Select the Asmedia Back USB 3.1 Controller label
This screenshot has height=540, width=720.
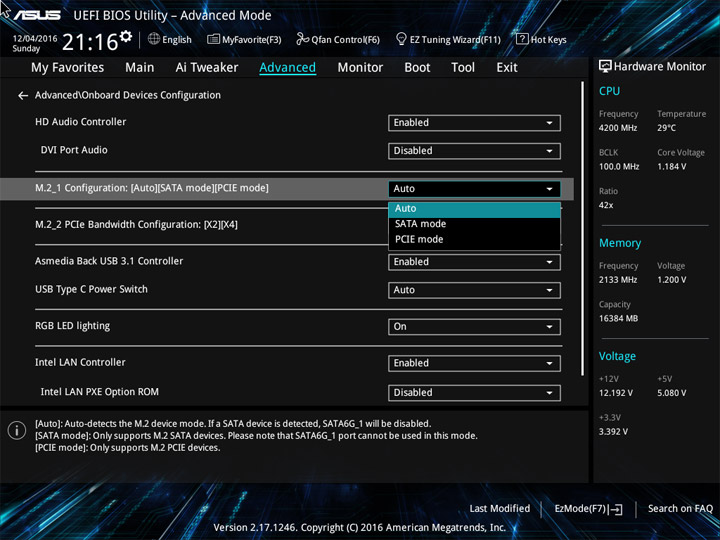109,261
